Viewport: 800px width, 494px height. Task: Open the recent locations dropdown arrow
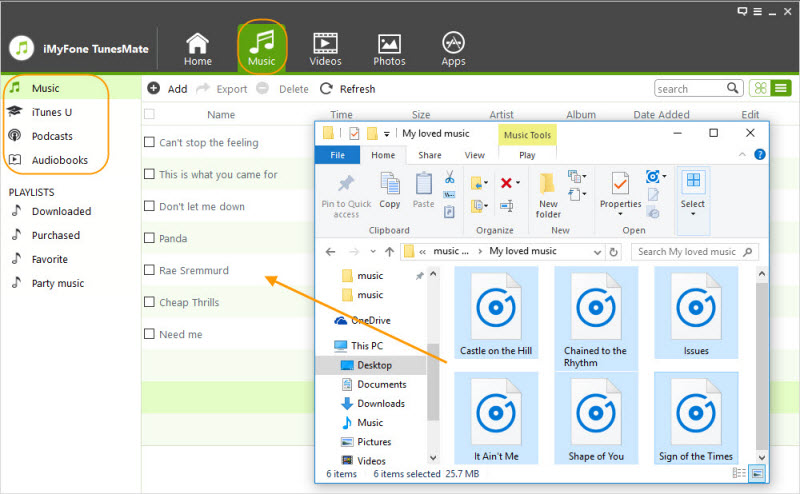click(x=373, y=252)
